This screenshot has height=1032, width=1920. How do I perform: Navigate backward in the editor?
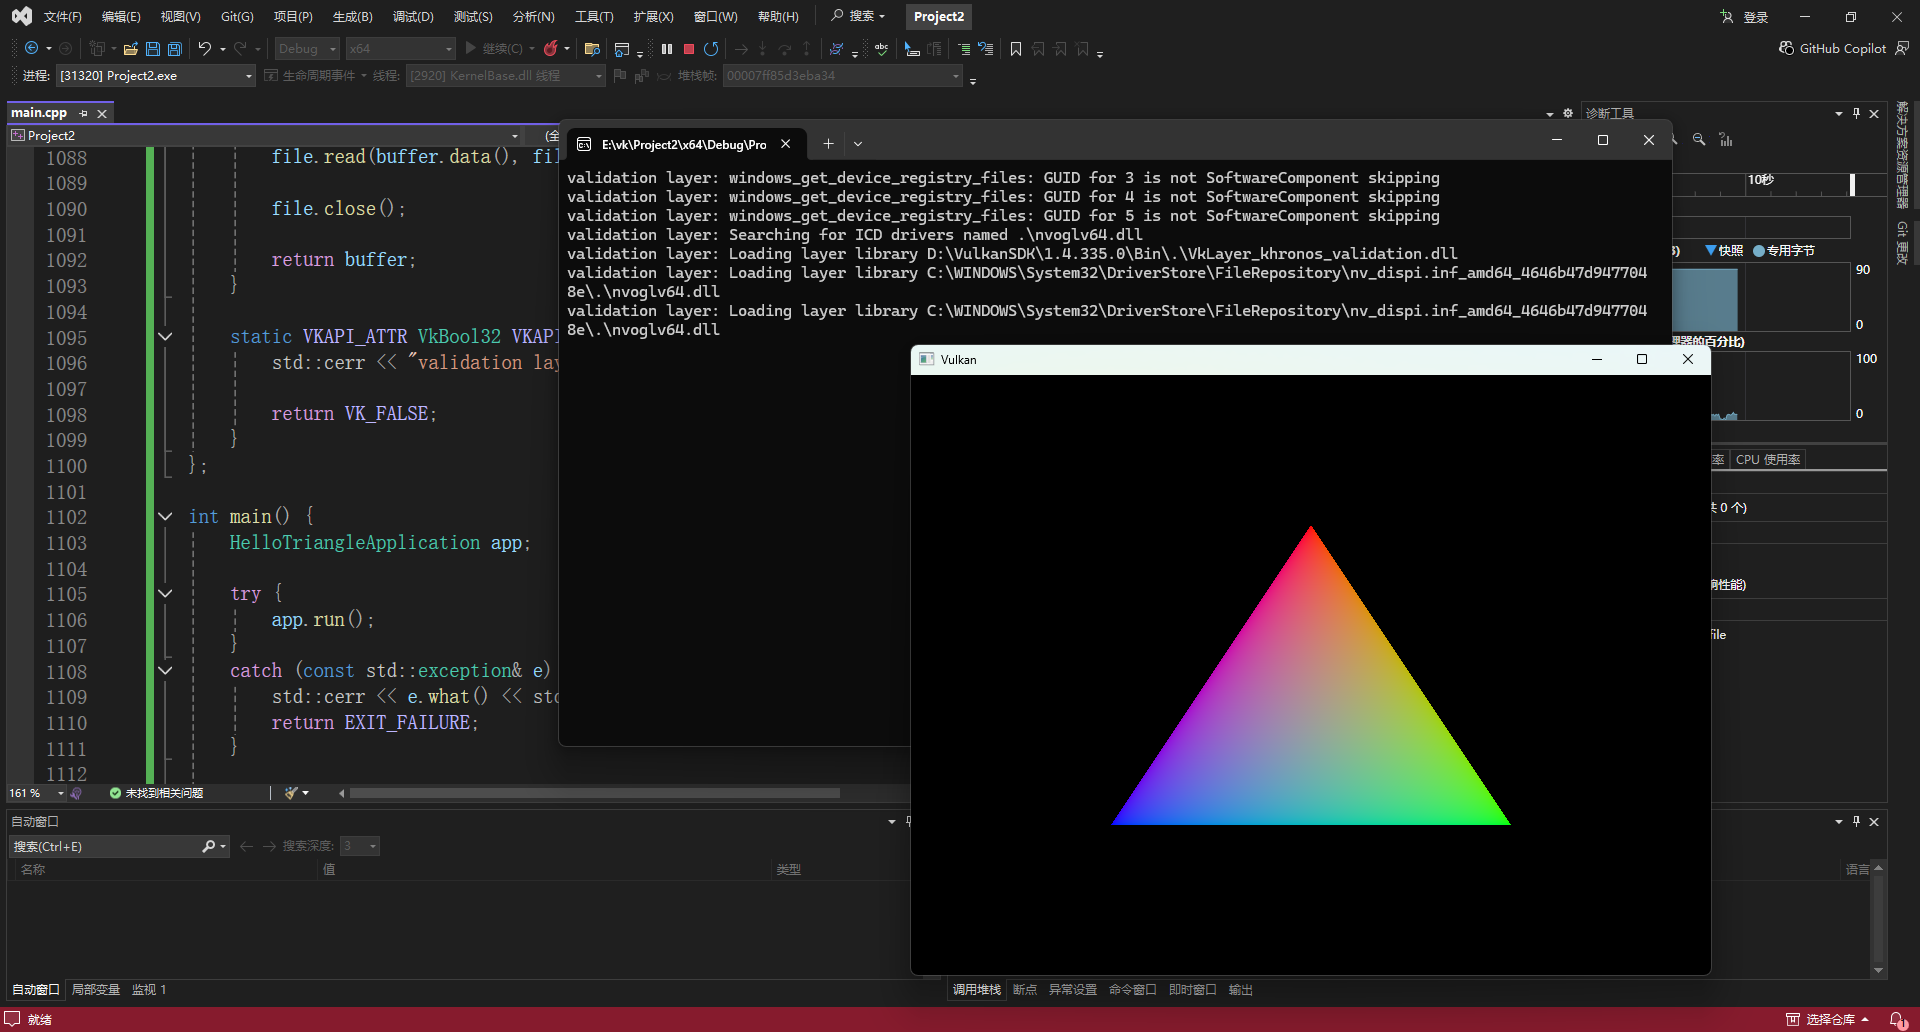pyautogui.click(x=32, y=48)
